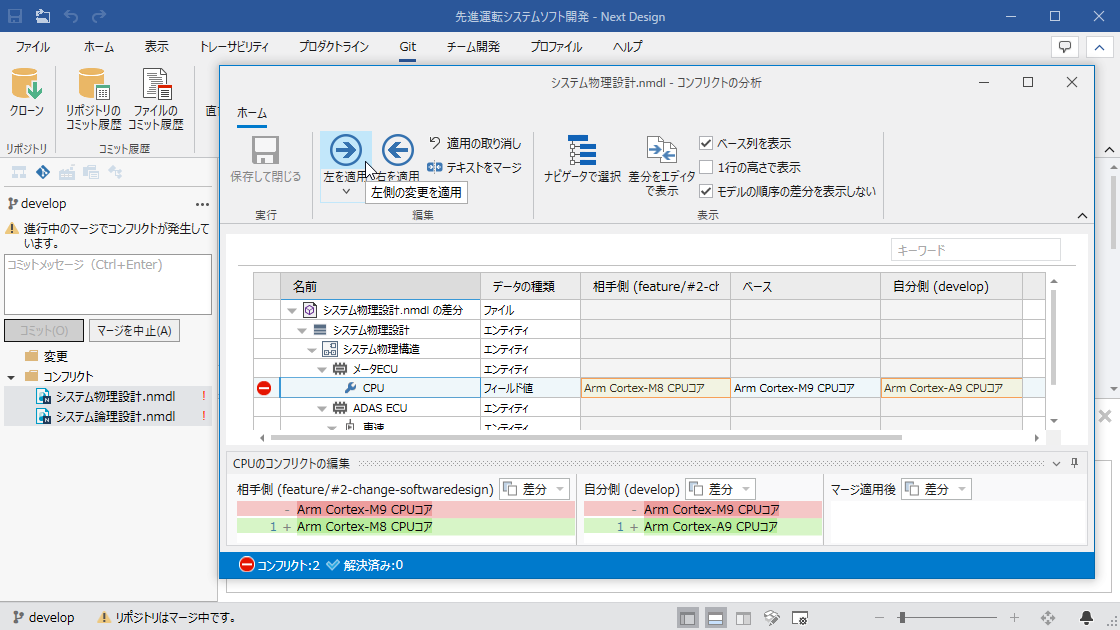
Task: Click the Merge text button
Action: pyautogui.click(x=474, y=167)
